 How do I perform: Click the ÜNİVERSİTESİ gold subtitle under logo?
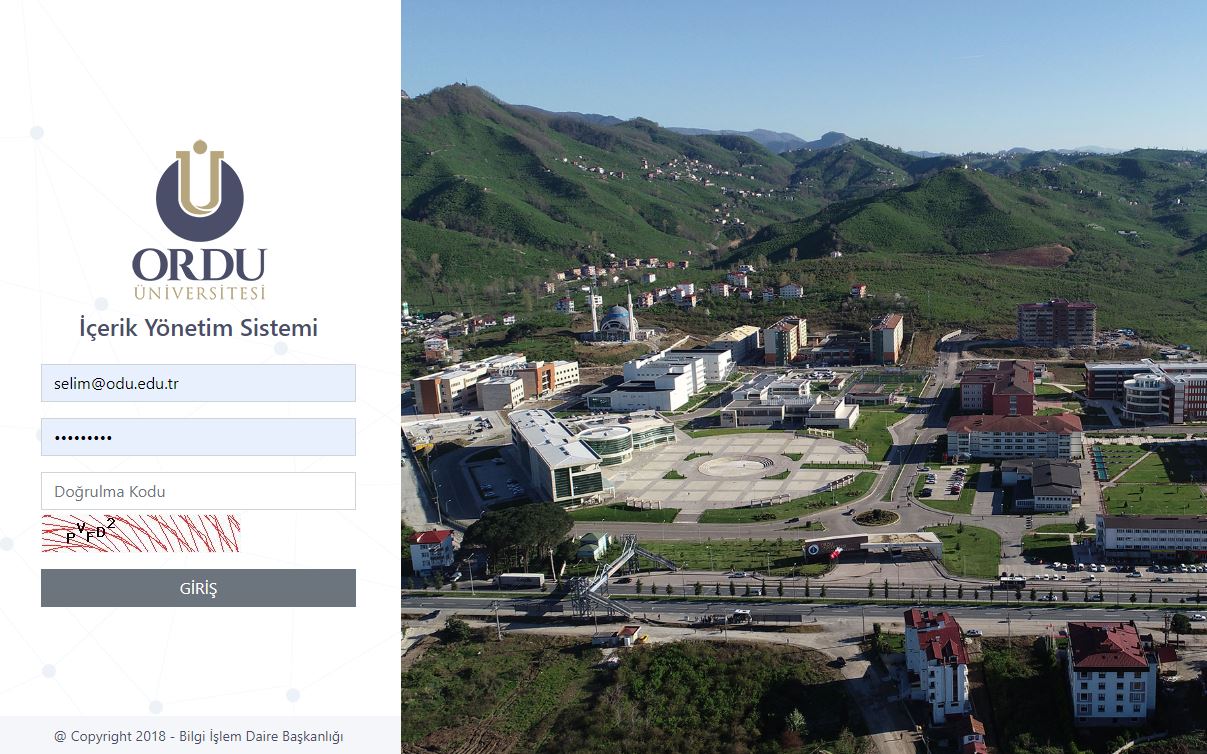[200, 293]
